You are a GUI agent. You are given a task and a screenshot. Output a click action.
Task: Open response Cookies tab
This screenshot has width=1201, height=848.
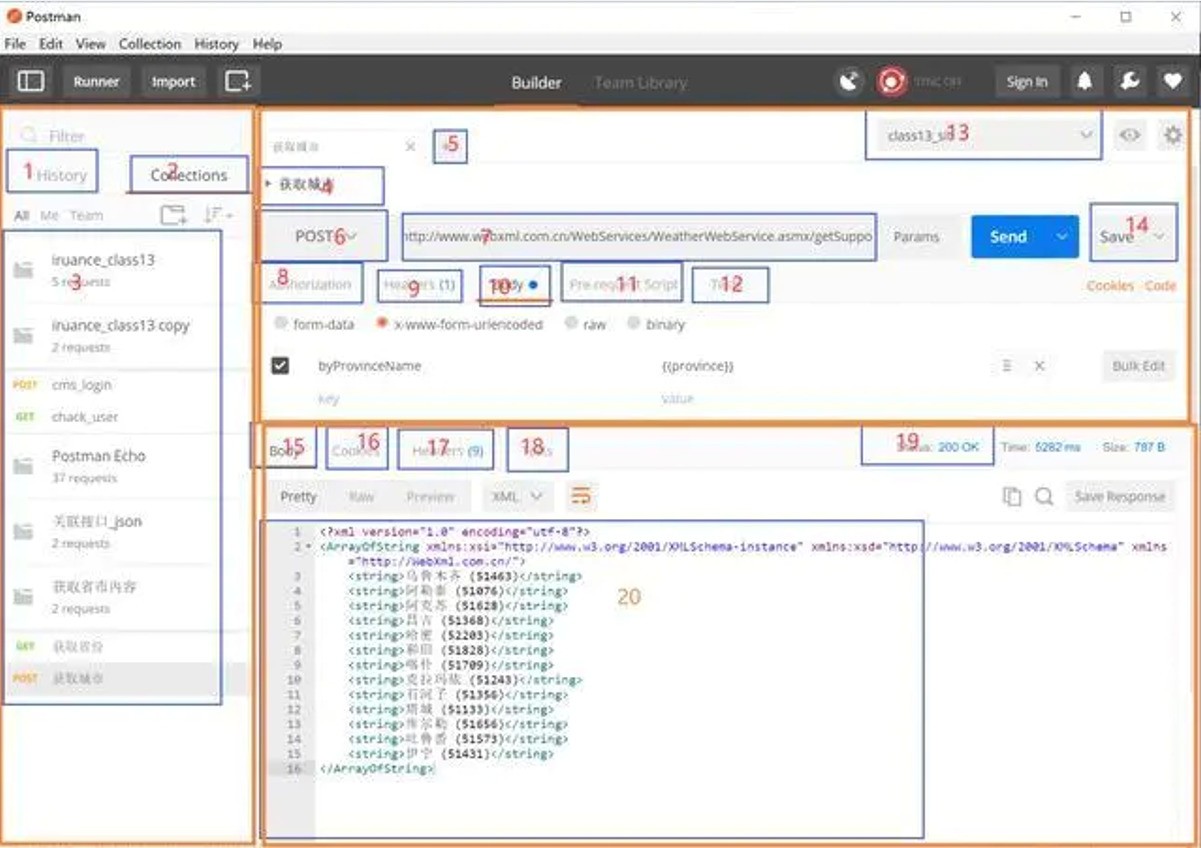tap(355, 451)
